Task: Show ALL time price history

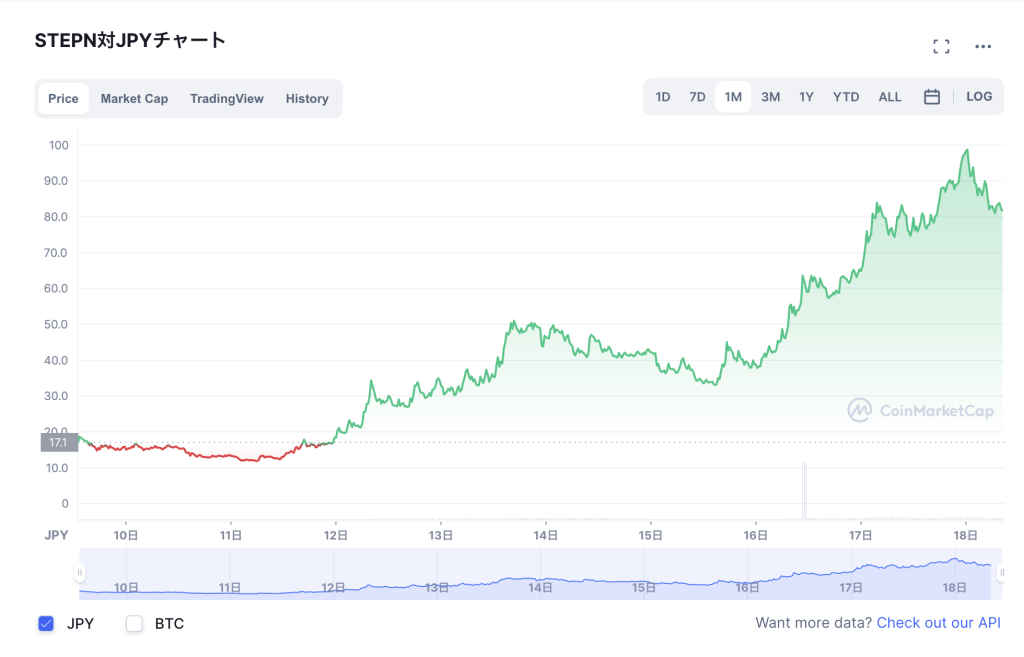Action: 890,97
